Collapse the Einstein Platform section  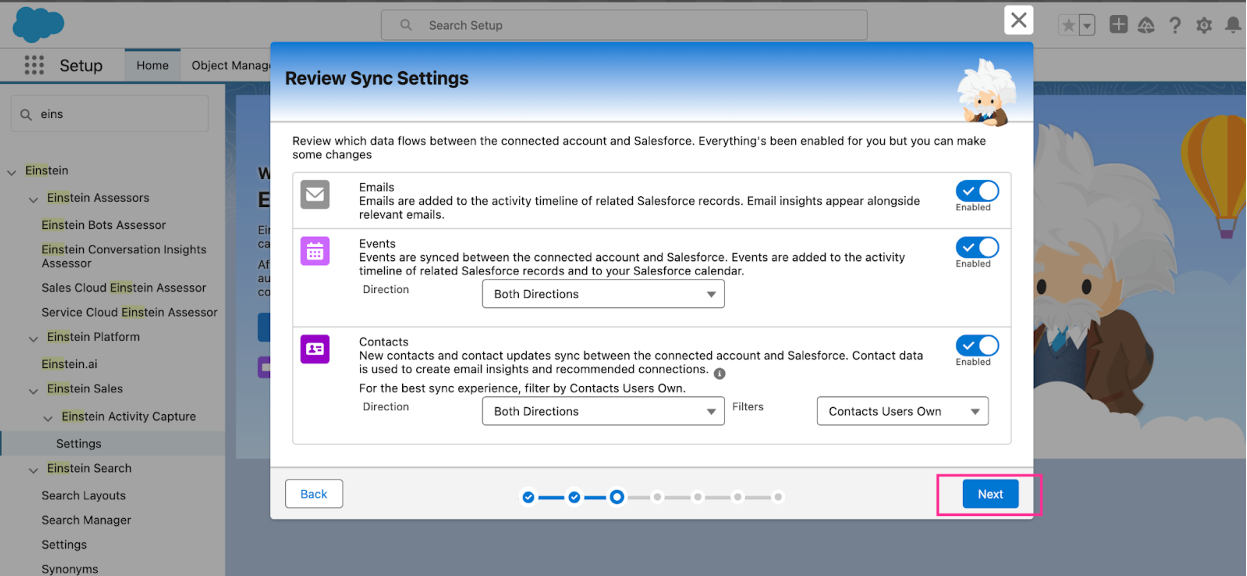click(x=33, y=338)
